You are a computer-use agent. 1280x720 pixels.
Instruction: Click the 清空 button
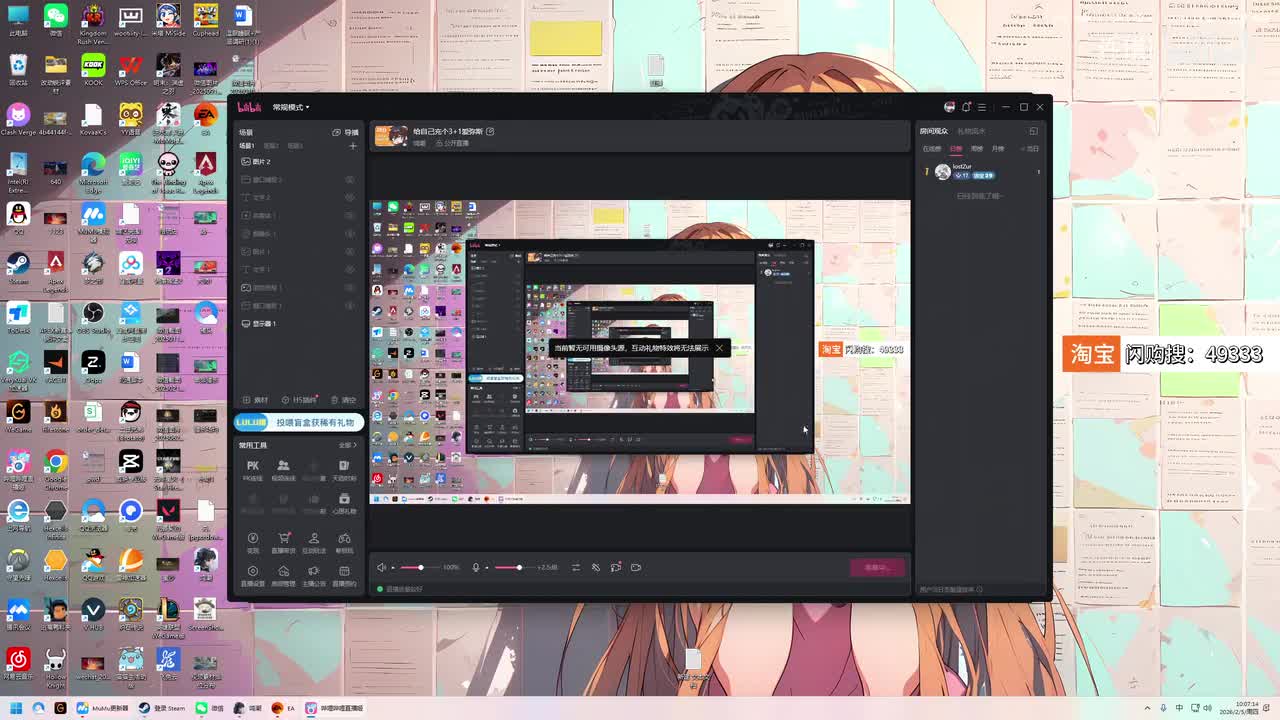[343, 400]
